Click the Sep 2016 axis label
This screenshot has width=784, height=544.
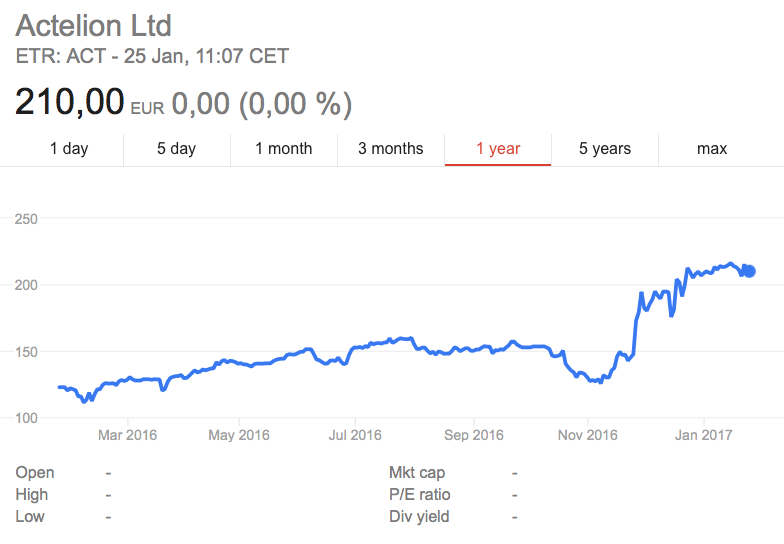coord(474,435)
